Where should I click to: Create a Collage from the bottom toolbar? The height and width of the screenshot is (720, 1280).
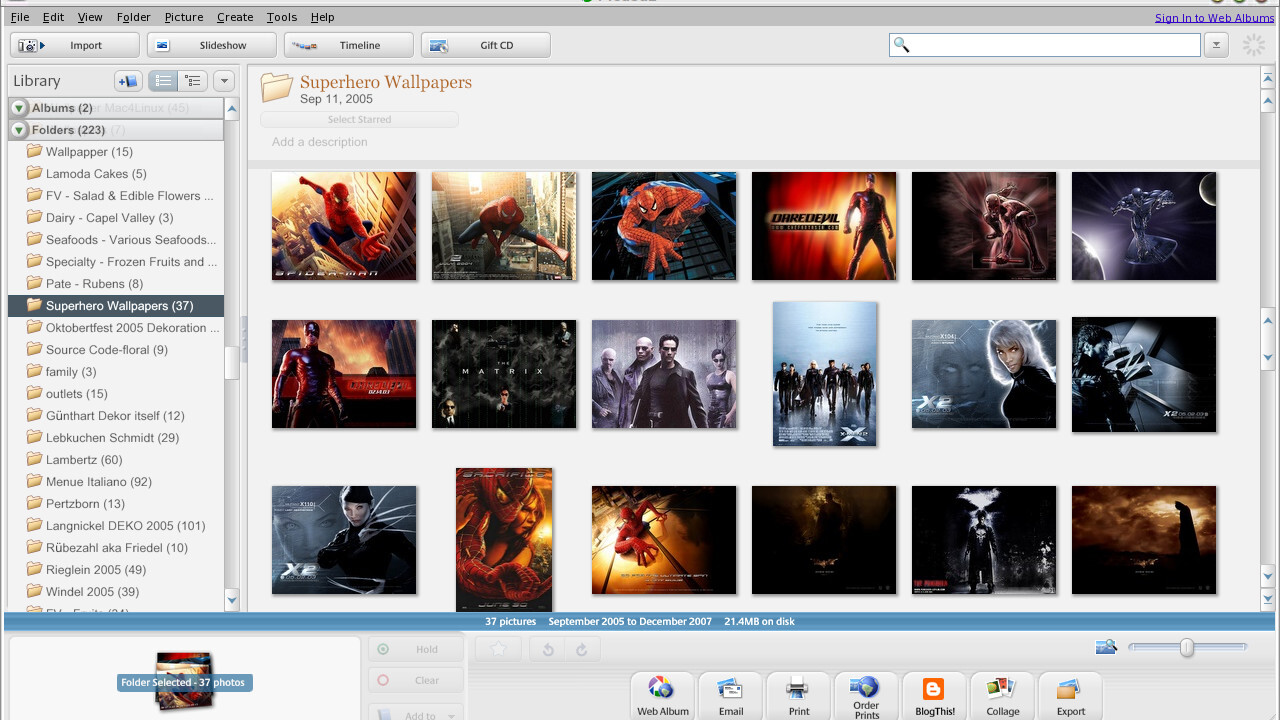(1002, 692)
